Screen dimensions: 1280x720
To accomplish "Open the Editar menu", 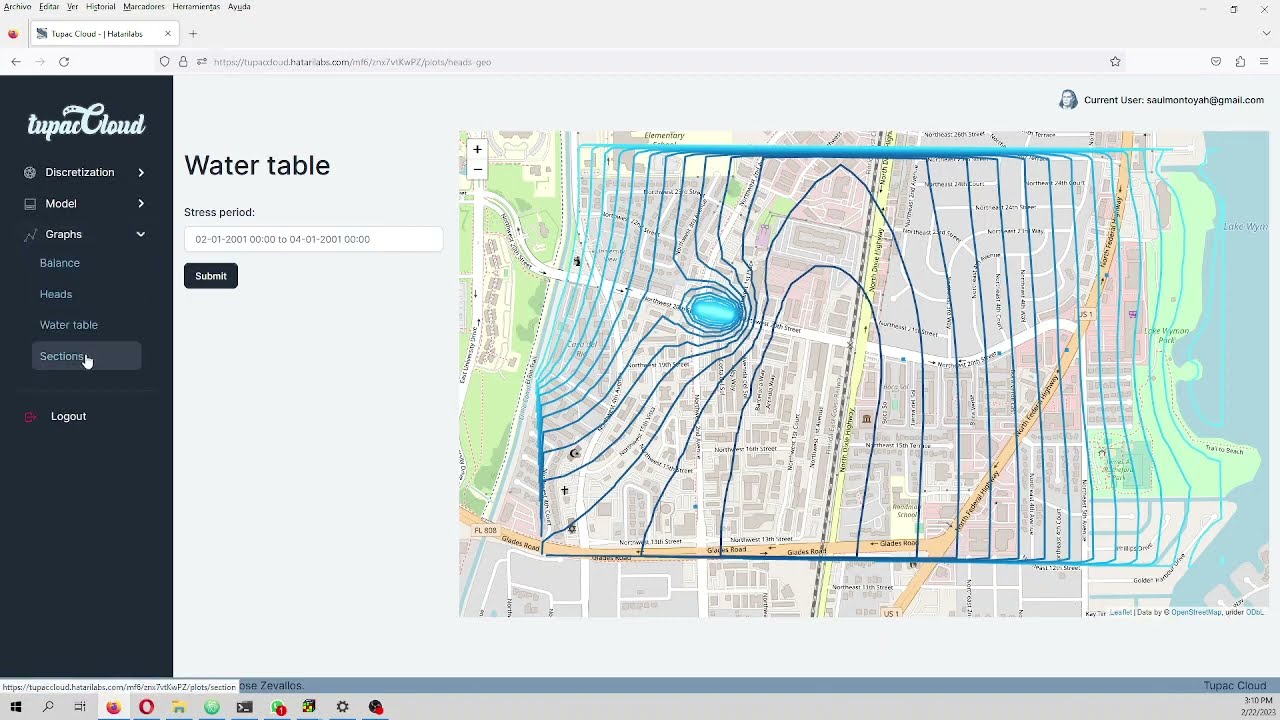I will [49, 6].
